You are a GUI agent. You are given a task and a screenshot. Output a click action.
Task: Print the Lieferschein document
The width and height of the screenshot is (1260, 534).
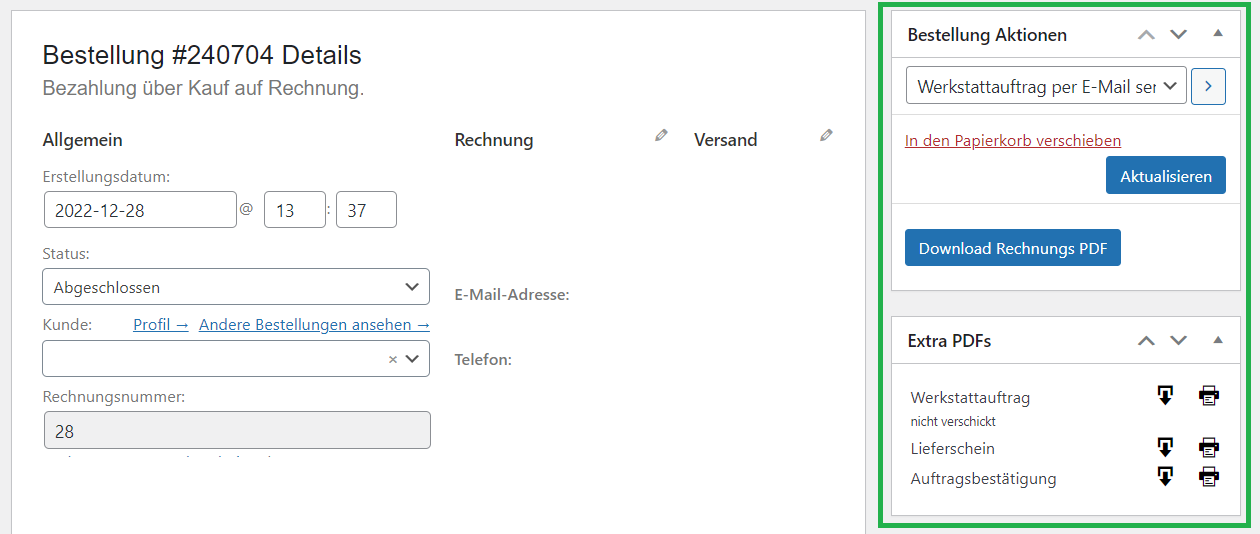pos(1209,447)
